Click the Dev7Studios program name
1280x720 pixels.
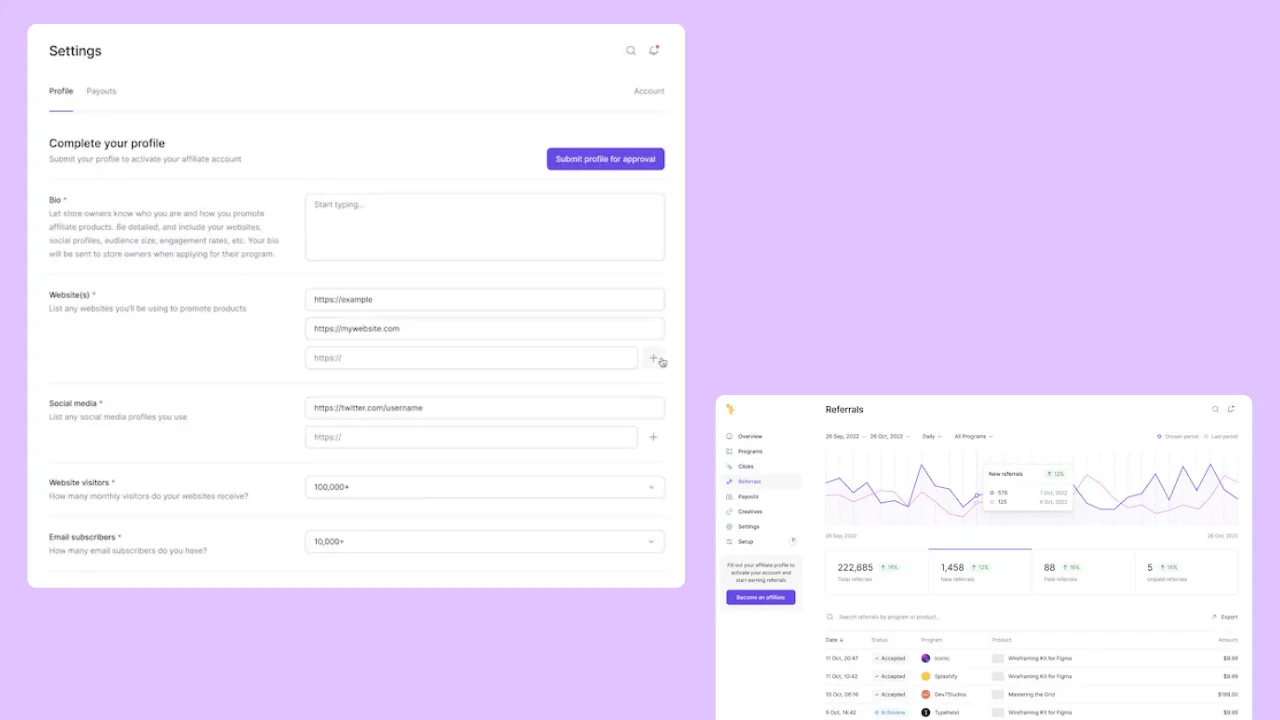coord(949,694)
